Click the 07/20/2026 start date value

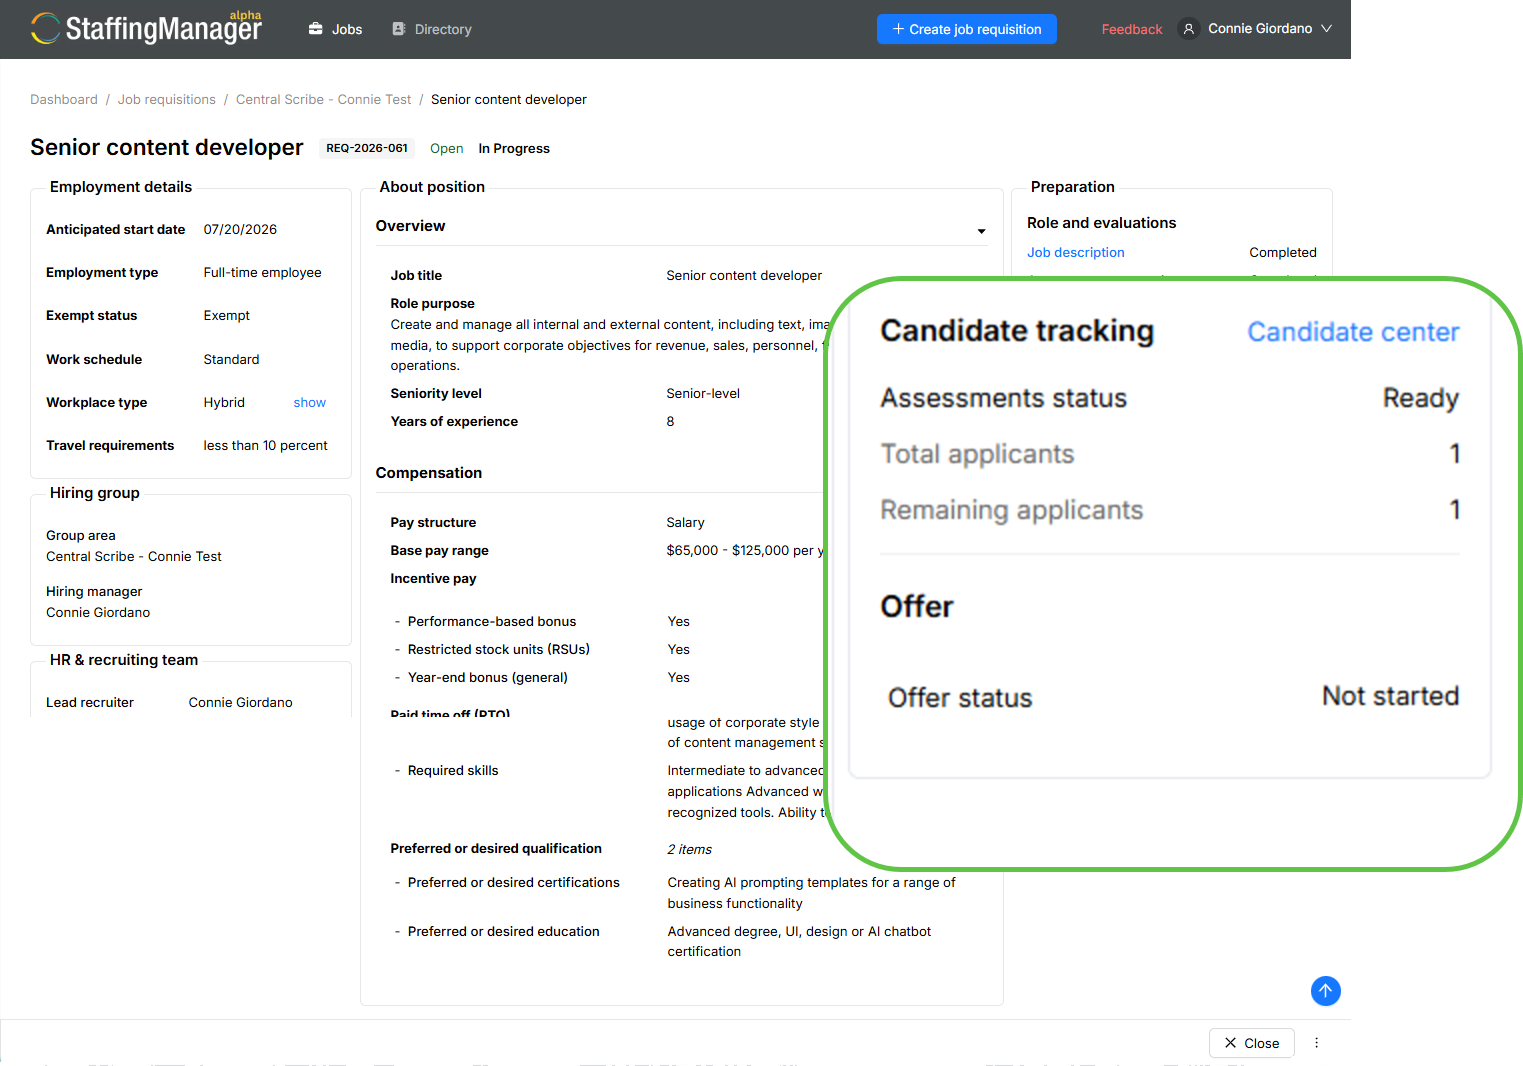tap(240, 229)
